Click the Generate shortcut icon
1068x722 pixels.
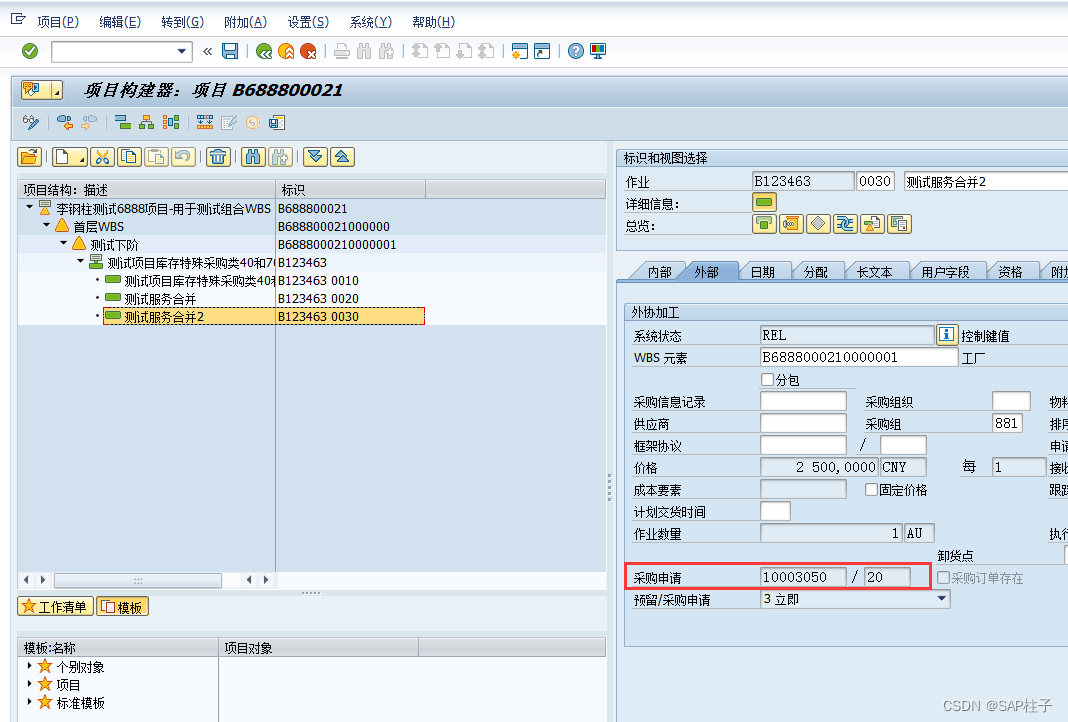click(542, 51)
